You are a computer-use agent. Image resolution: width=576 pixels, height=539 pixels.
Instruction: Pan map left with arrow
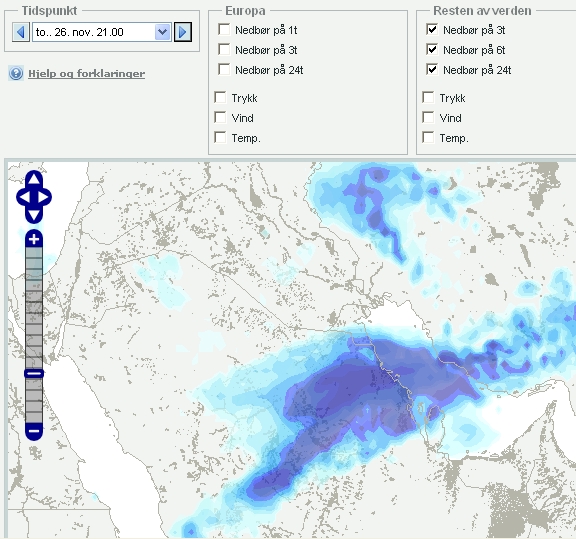(24, 197)
